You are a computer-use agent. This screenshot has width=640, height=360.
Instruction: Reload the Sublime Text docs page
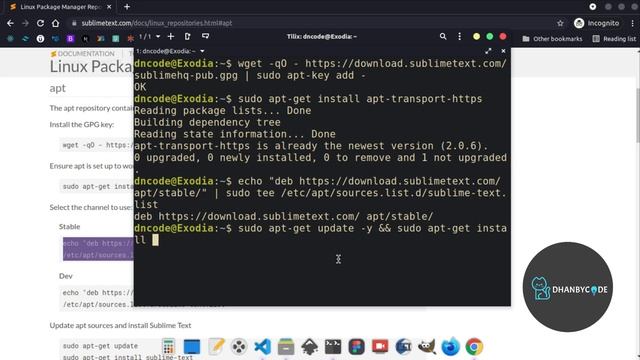point(40,23)
